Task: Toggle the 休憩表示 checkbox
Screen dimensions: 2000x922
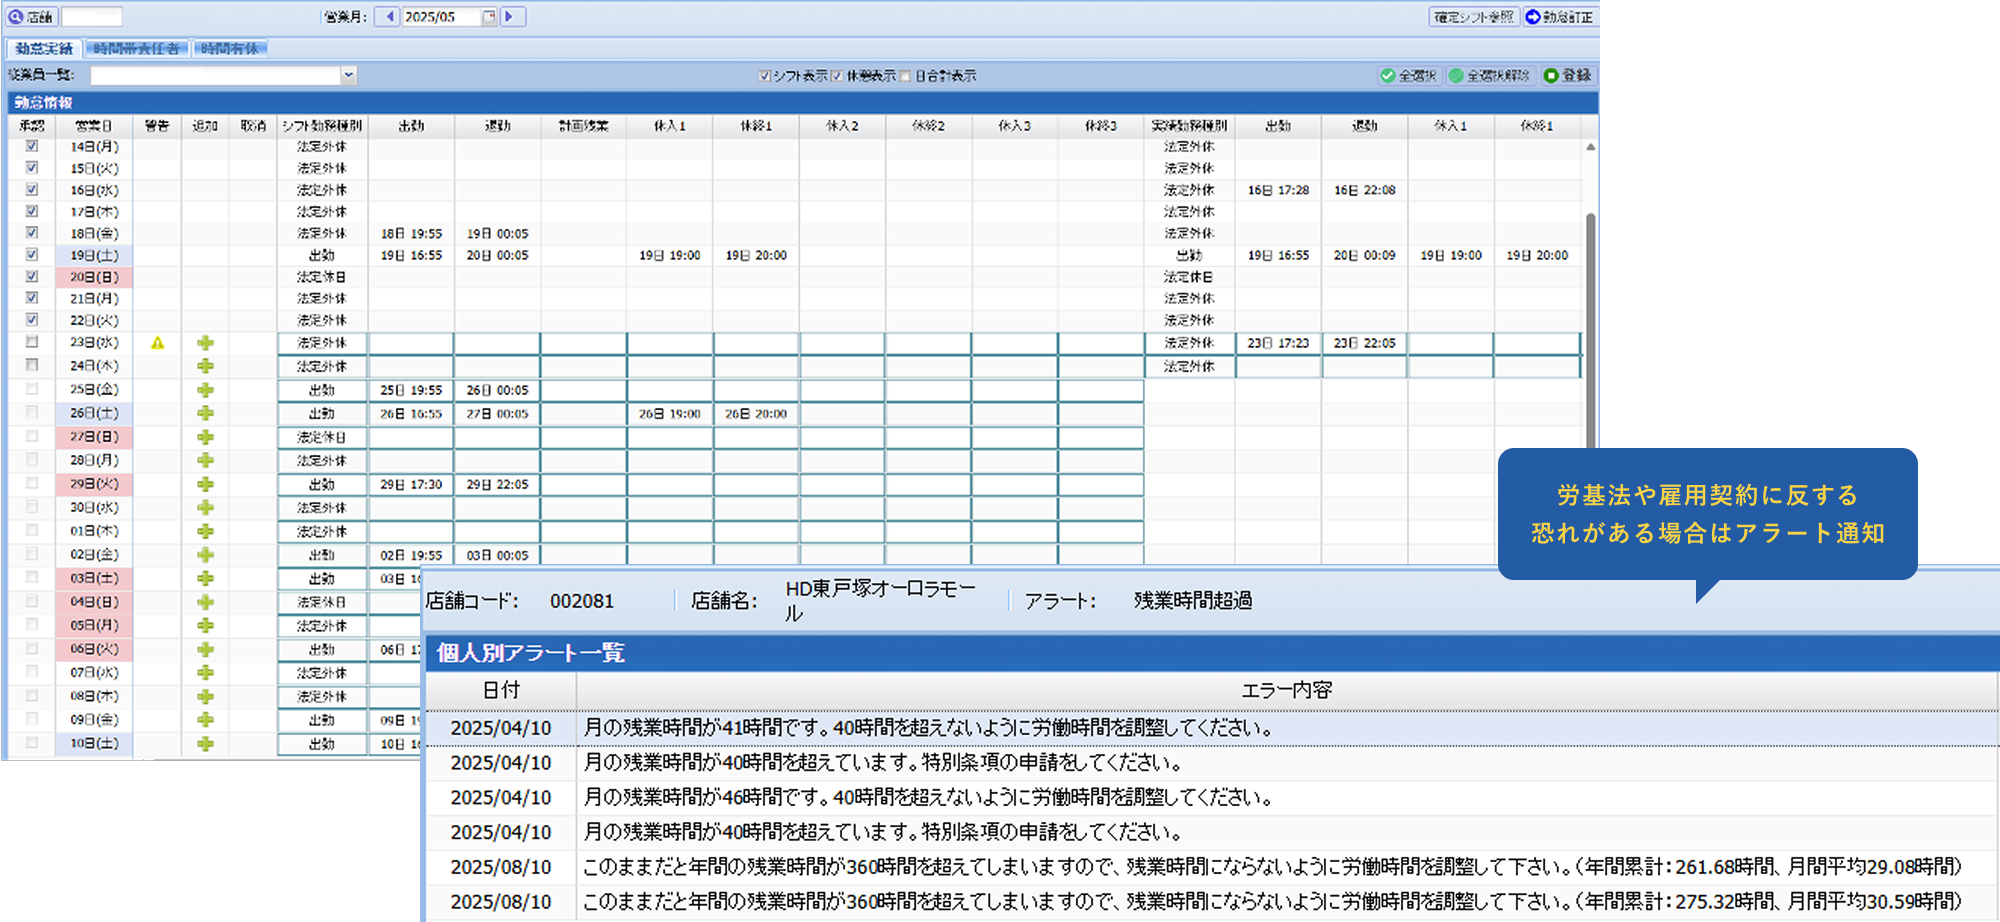Action: pos(837,76)
